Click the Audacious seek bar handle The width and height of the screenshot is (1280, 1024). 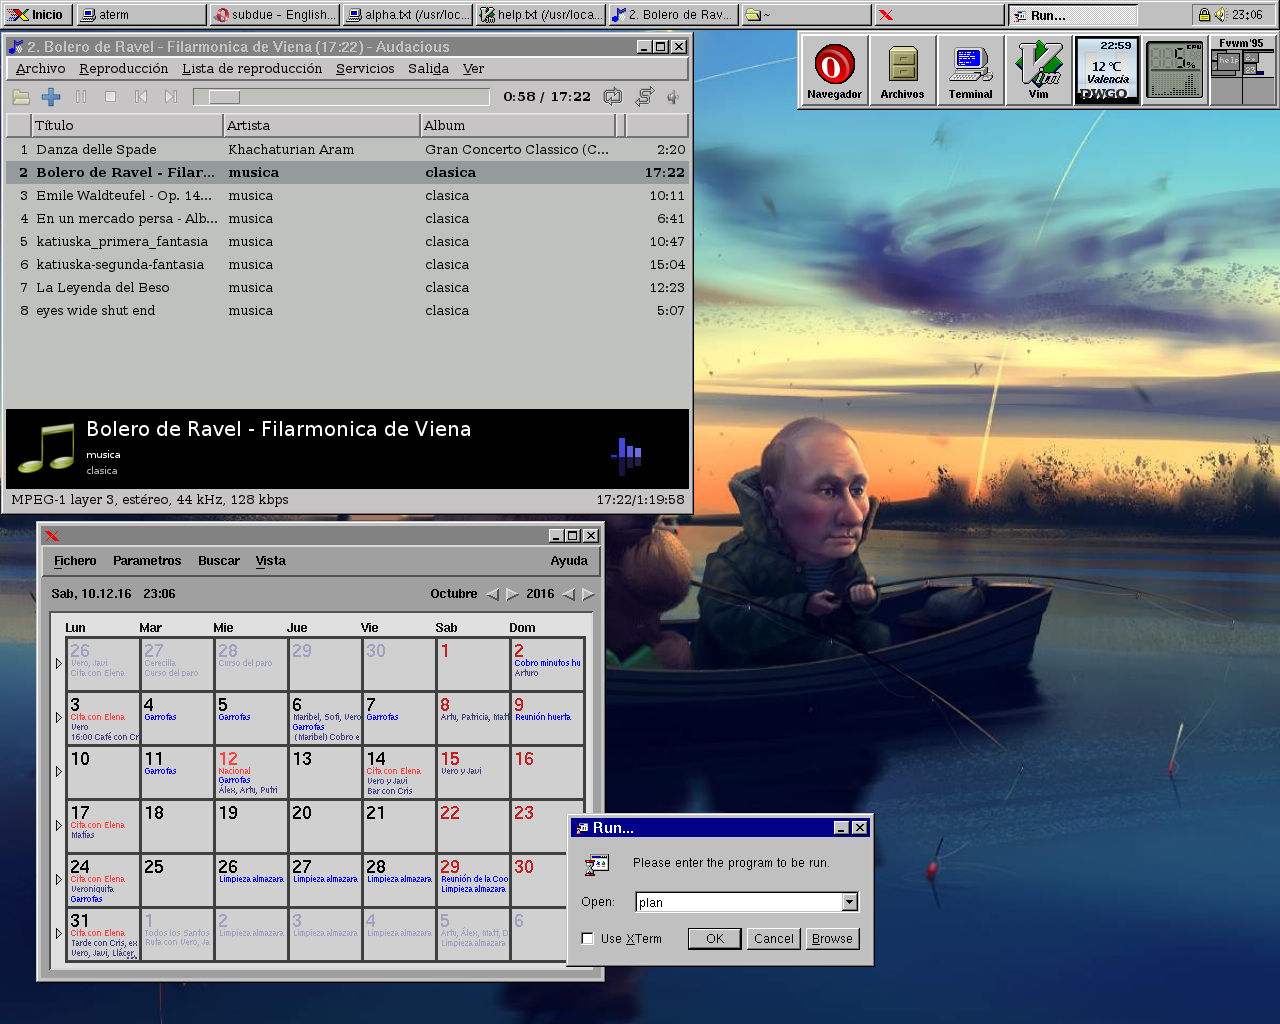click(x=224, y=97)
